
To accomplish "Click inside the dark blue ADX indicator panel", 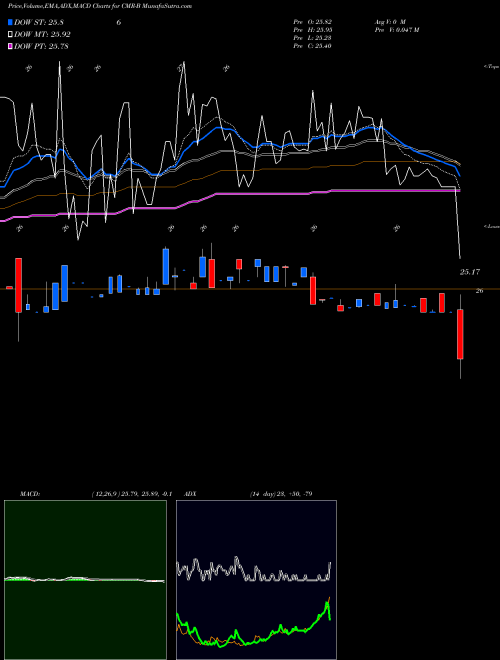I will pos(256,580).
